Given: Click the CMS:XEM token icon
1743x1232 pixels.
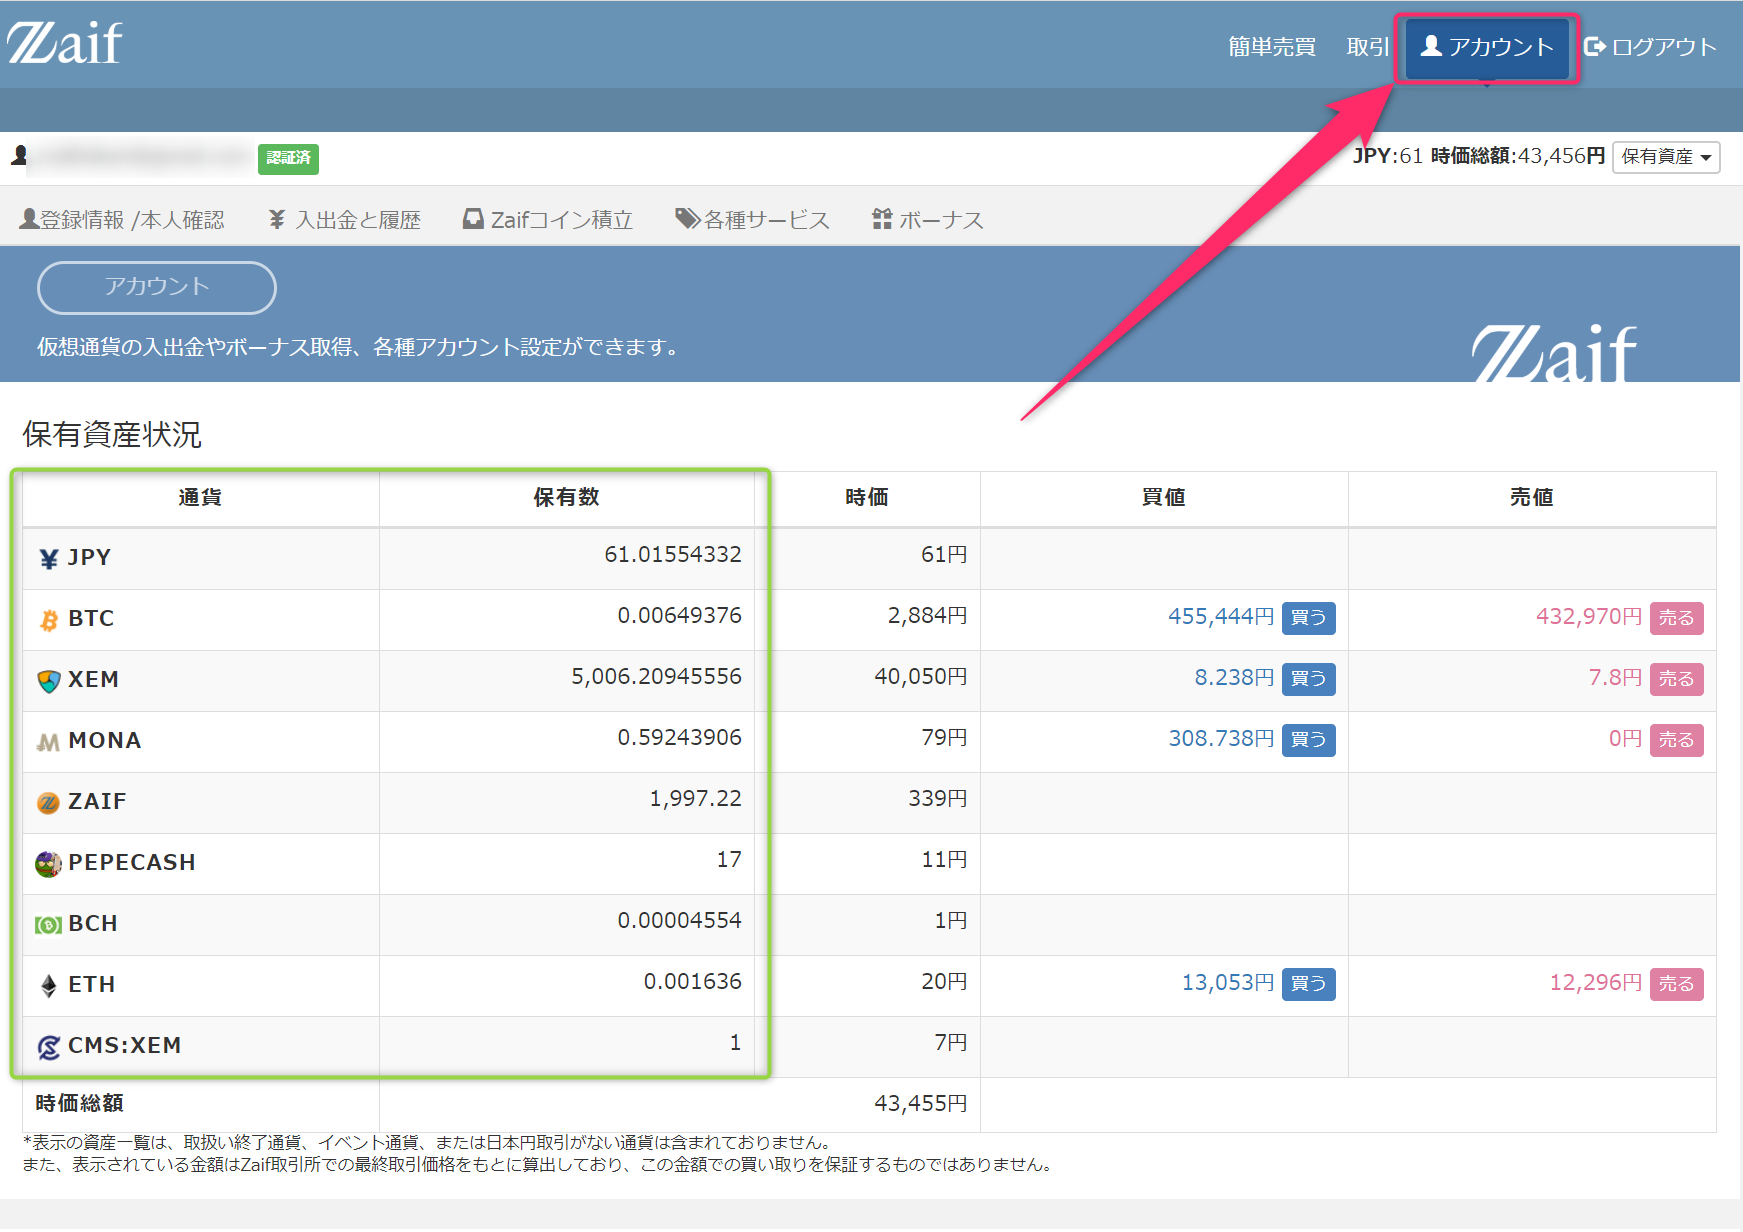Looking at the screenshot, I should click(x=49, y=1047).
